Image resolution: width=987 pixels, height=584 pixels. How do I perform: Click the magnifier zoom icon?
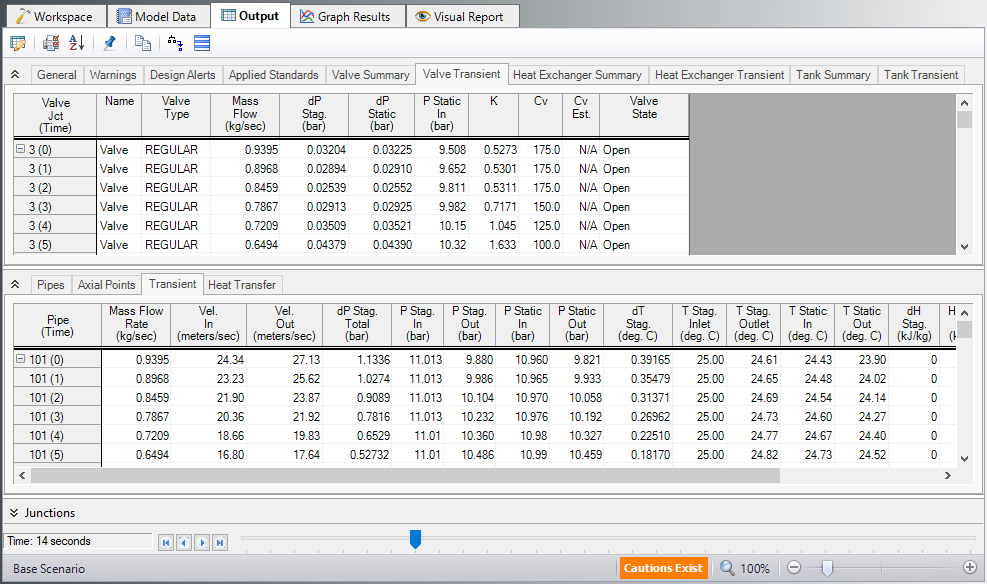coord(727,568)
